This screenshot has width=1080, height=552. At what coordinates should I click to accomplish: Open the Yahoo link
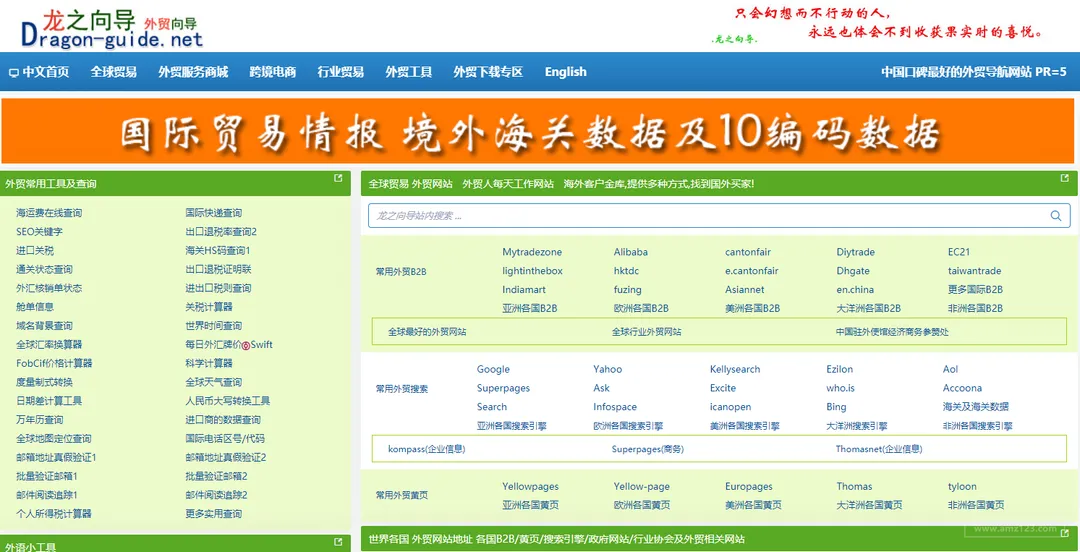[x=608, y=369]
